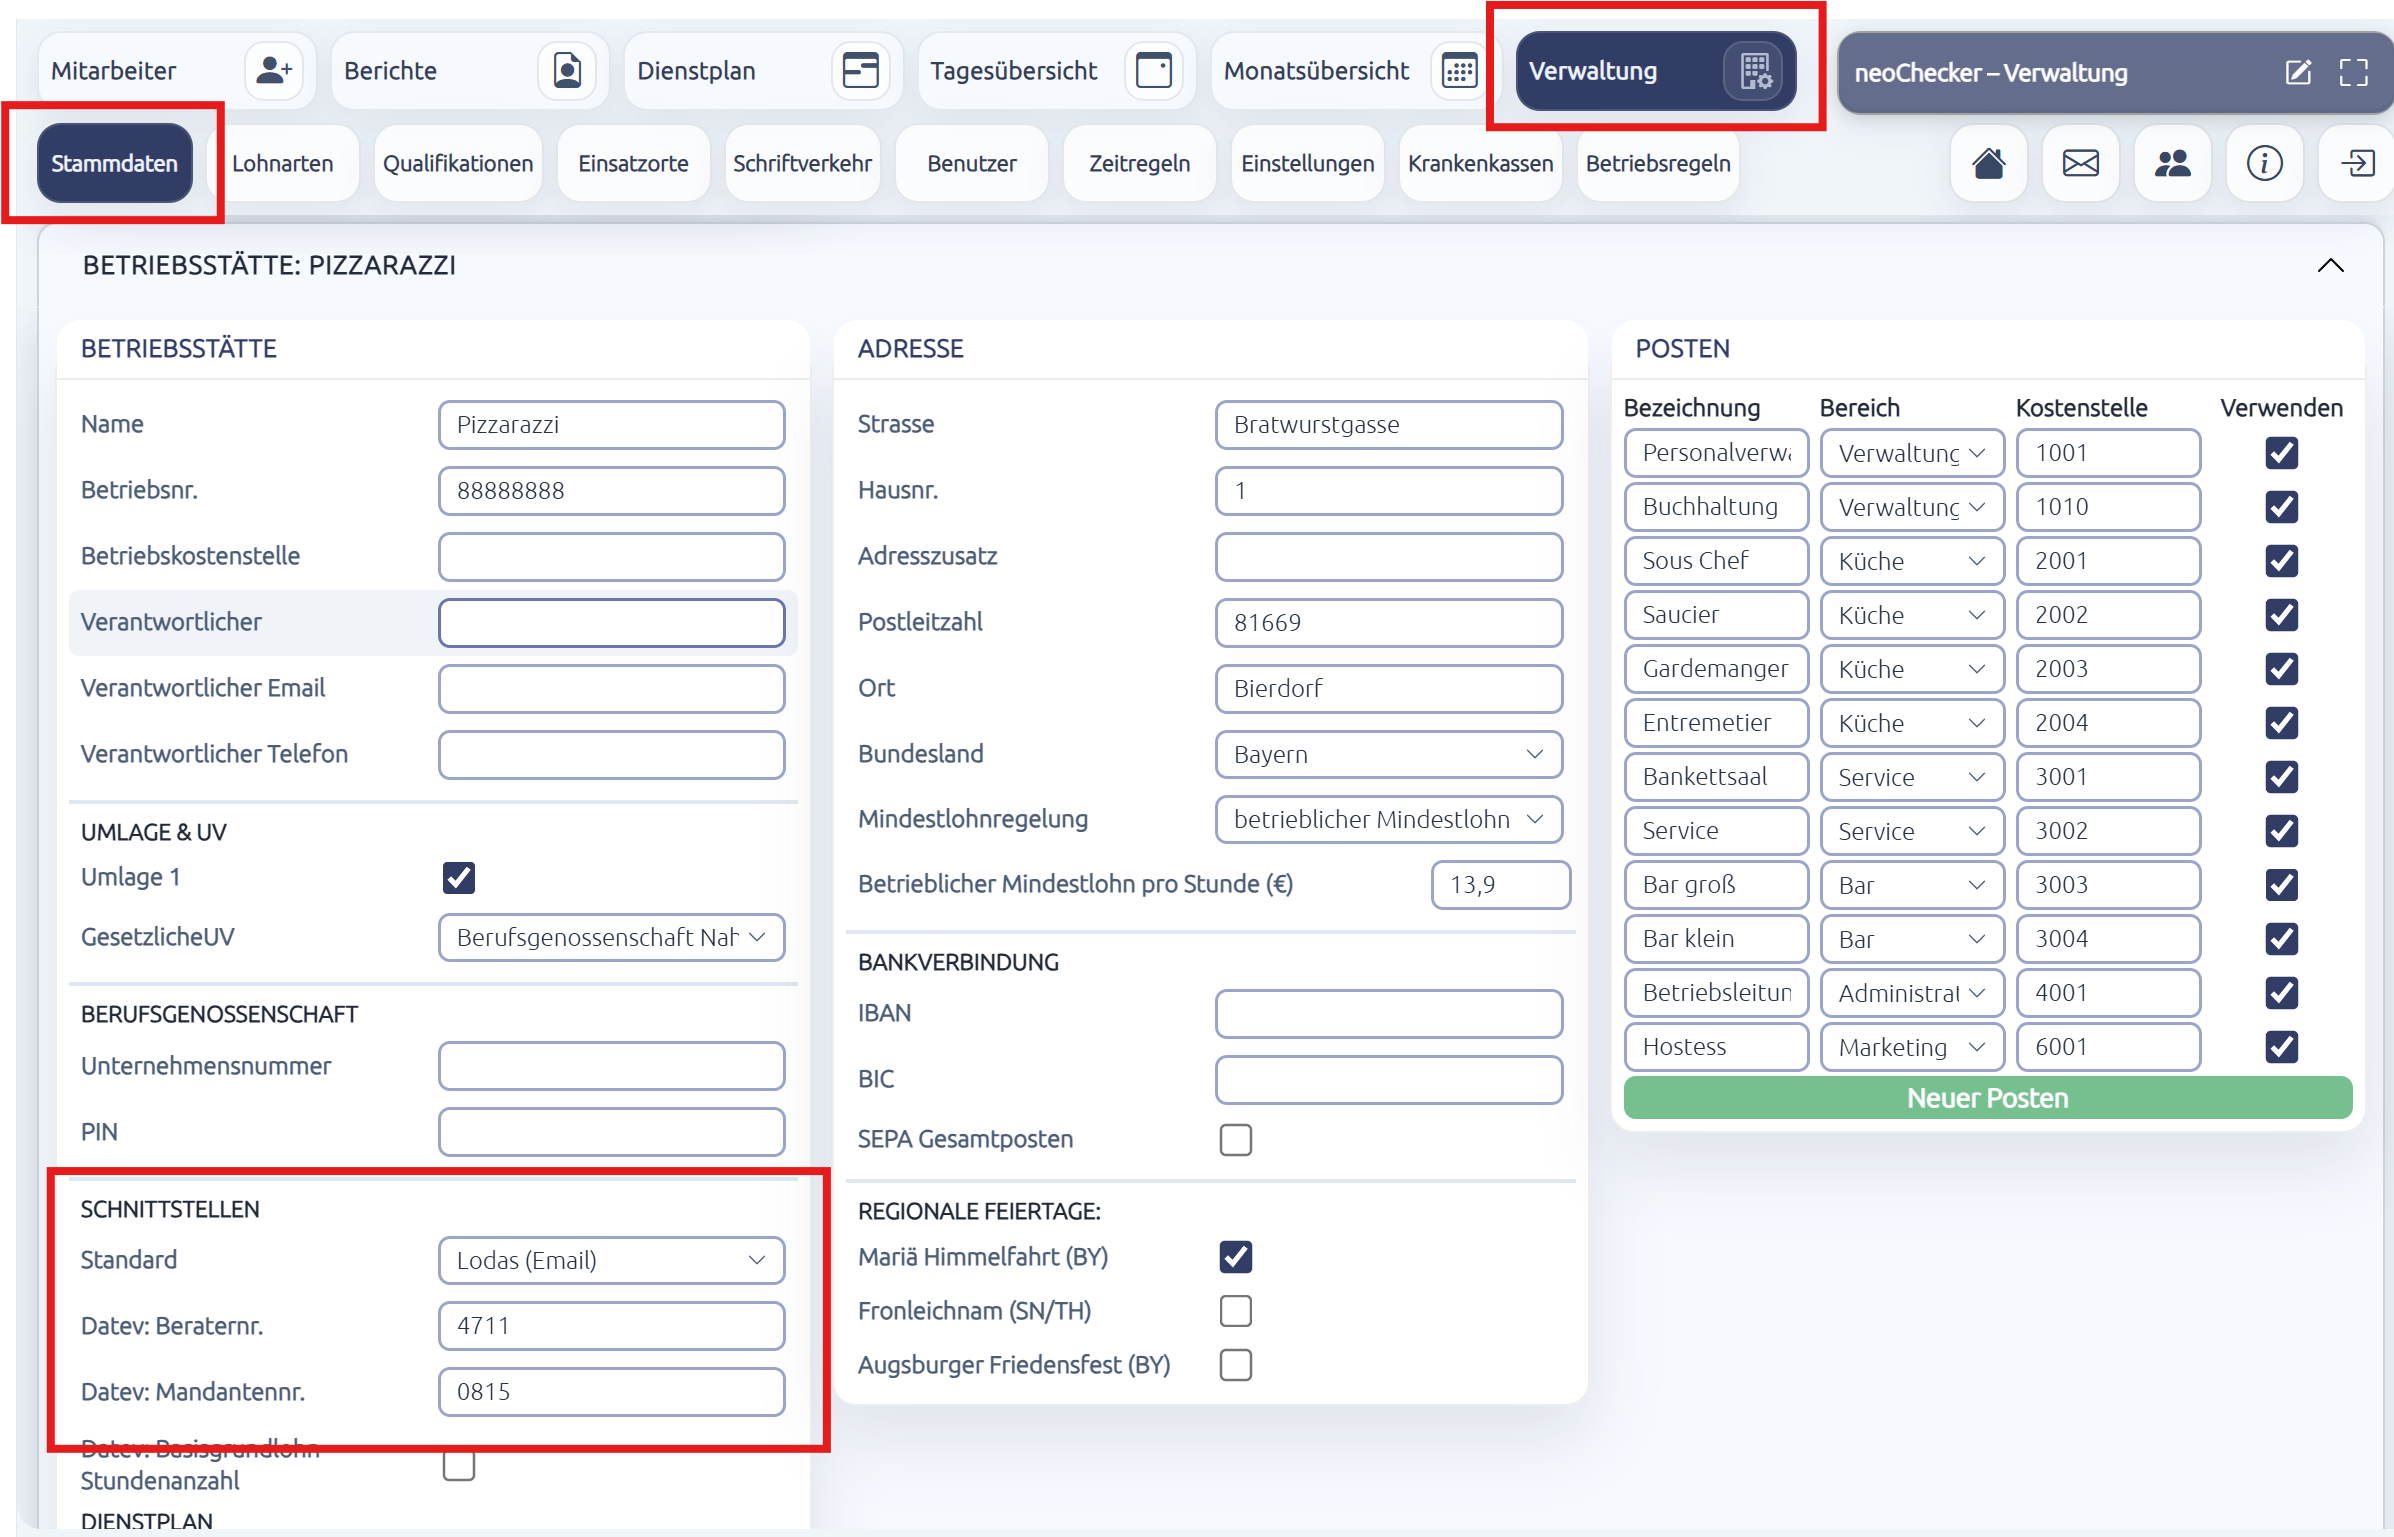Click the edit pencil icon in neoChecker header
The image size is (2394, 1537).
2298,72
